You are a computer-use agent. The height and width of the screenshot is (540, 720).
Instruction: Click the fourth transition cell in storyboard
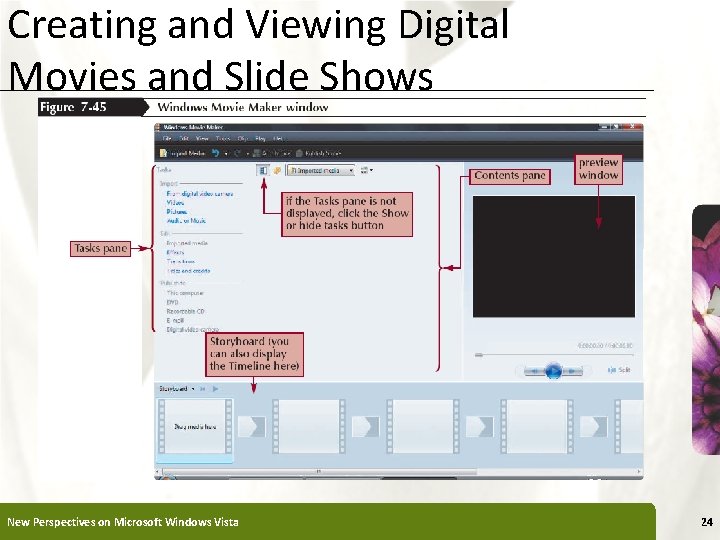pyautogui.click(x=594, y=427)
